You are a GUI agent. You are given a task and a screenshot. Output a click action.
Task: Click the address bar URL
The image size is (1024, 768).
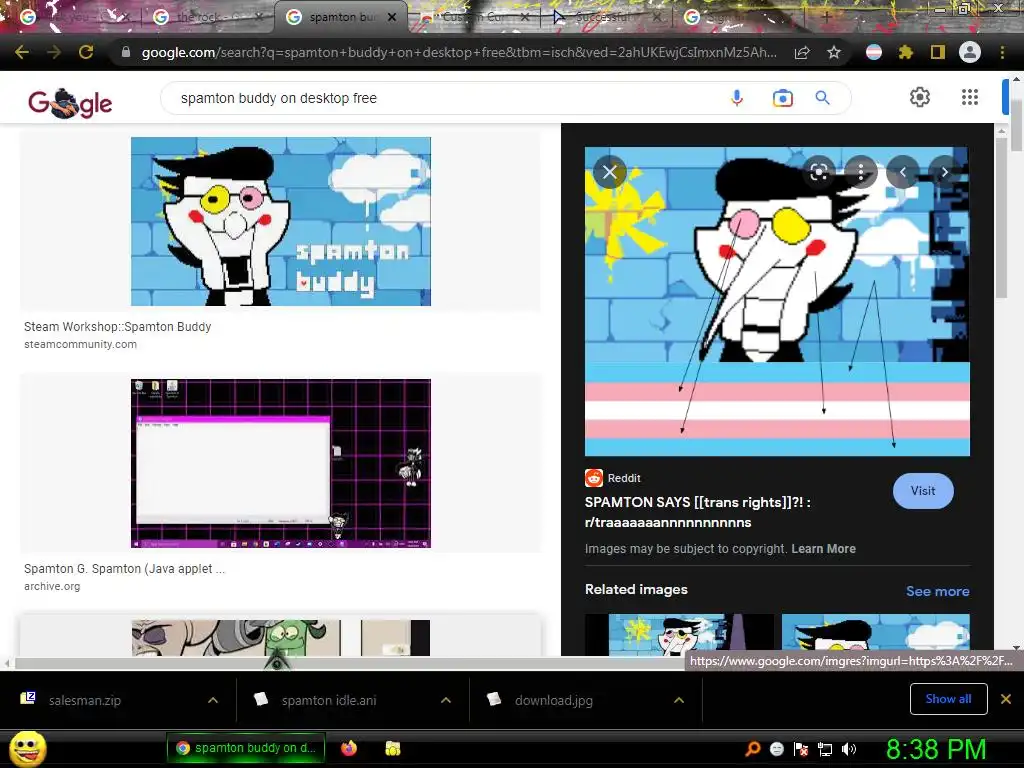tap(459, 52)
